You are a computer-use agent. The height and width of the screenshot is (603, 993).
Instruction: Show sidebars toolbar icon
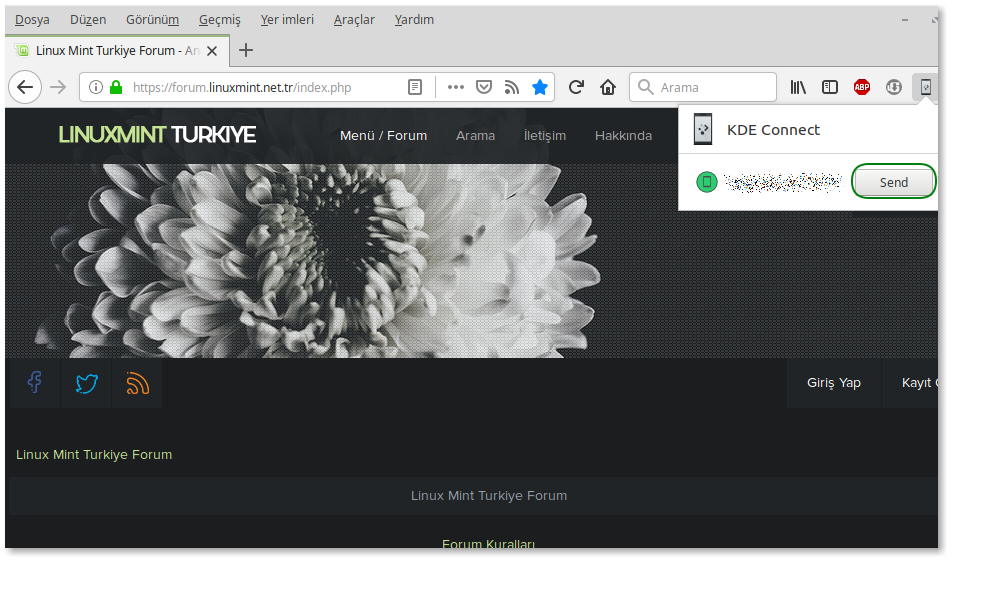(830, 87)
